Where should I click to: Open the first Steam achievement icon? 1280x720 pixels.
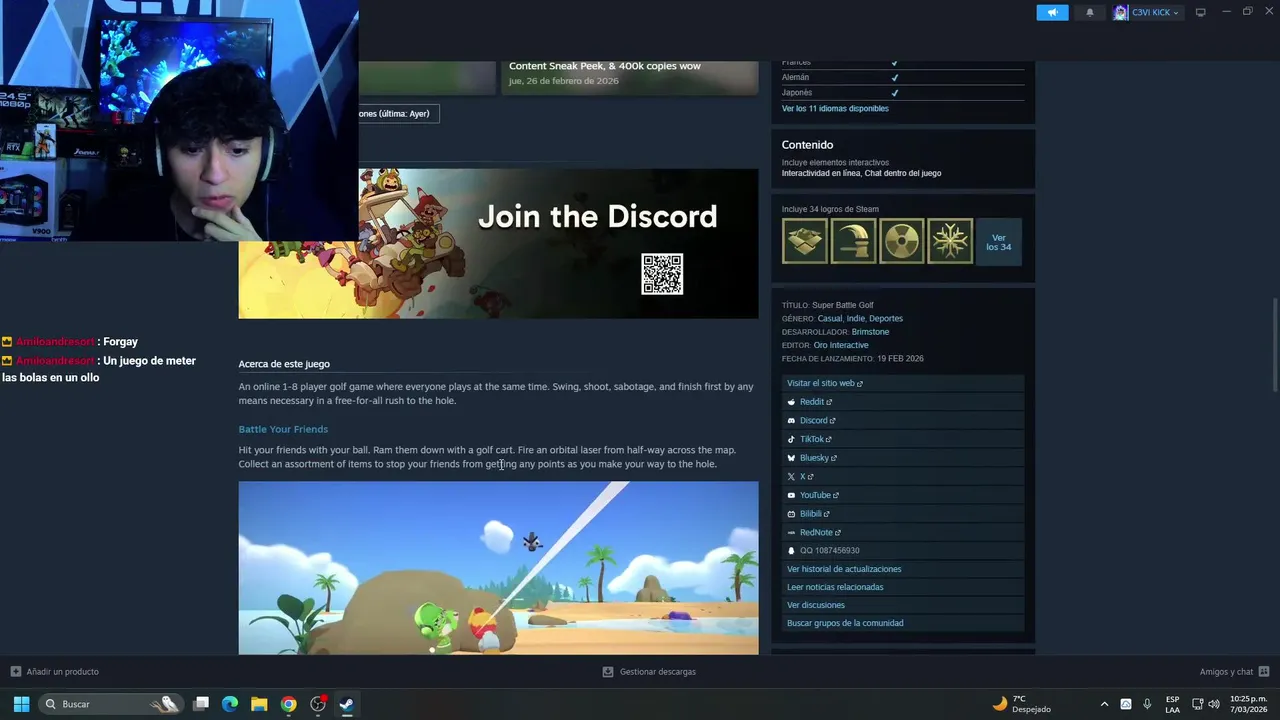(x=805, y=241)
